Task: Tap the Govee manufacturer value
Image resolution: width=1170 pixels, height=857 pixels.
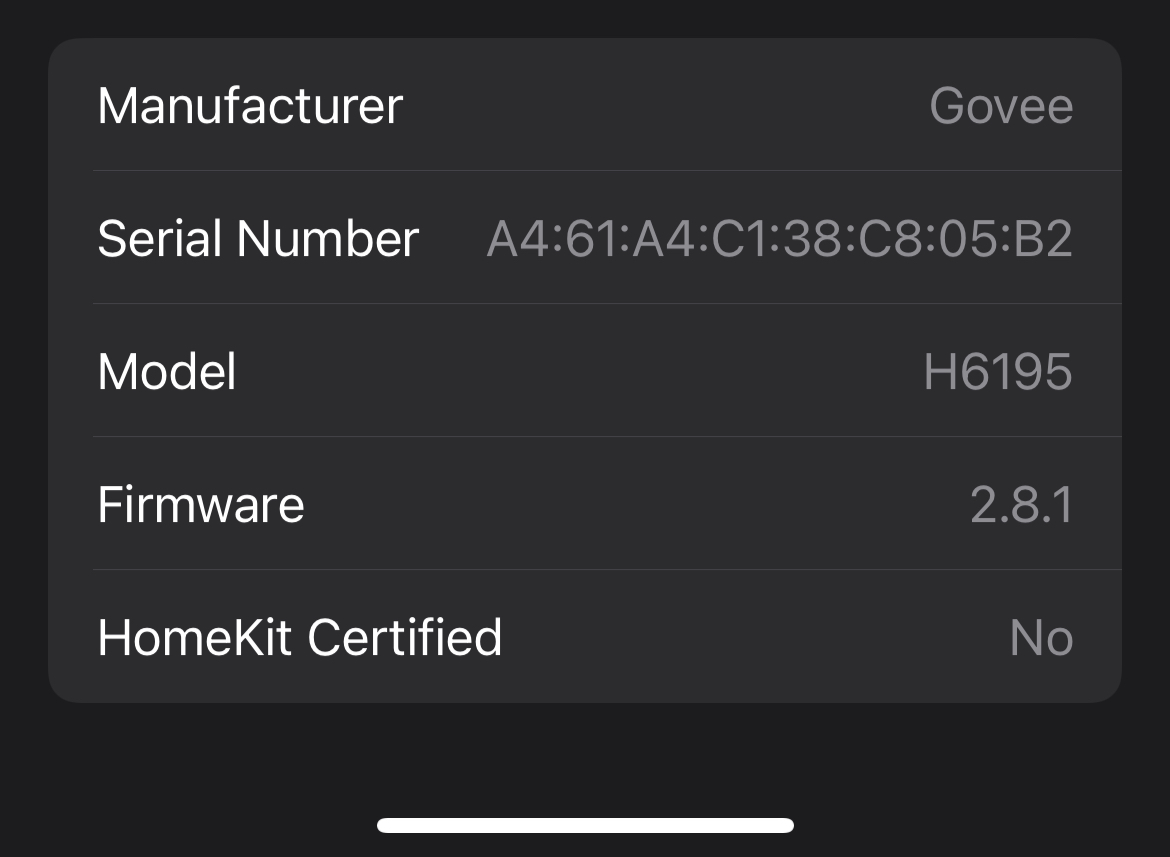Action: pyautogui.click(x=1001, y=105)
